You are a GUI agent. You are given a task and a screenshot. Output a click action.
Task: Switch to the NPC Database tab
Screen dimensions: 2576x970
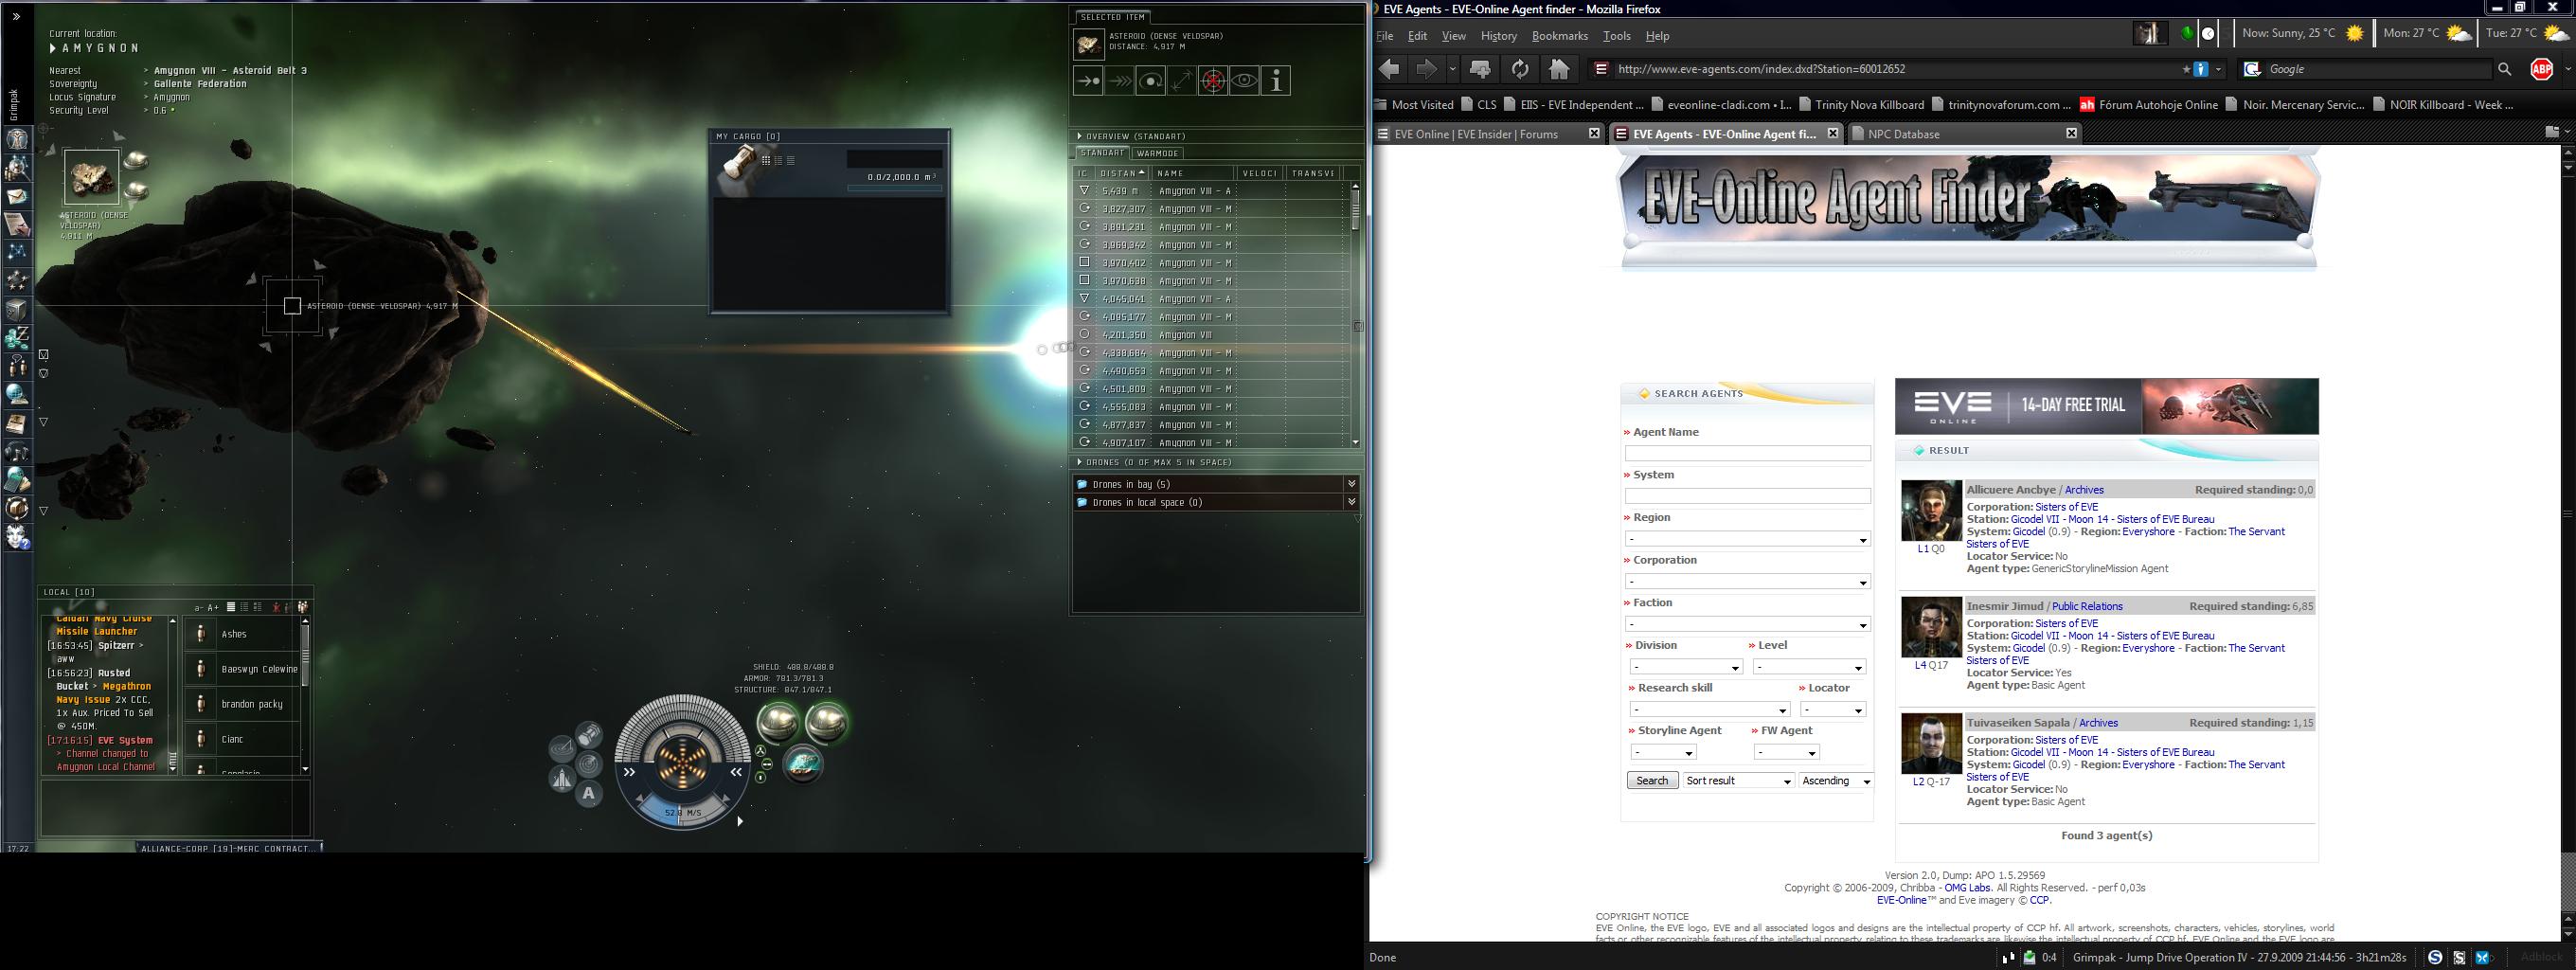(1964, 134)
